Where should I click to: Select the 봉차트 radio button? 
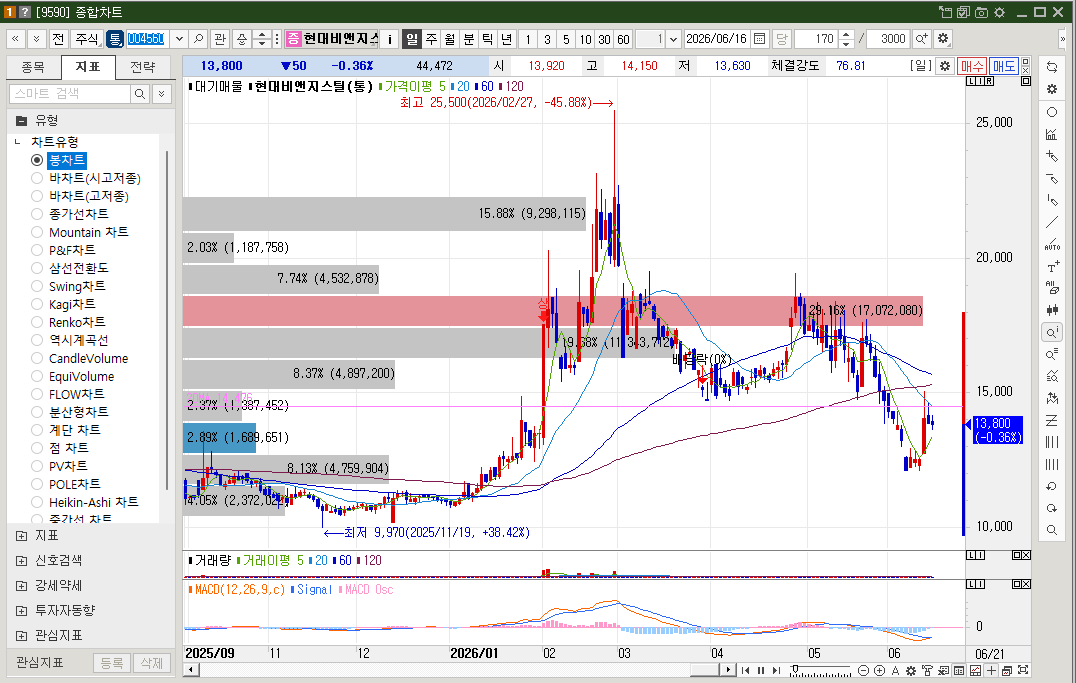click(x=37, y=160)
